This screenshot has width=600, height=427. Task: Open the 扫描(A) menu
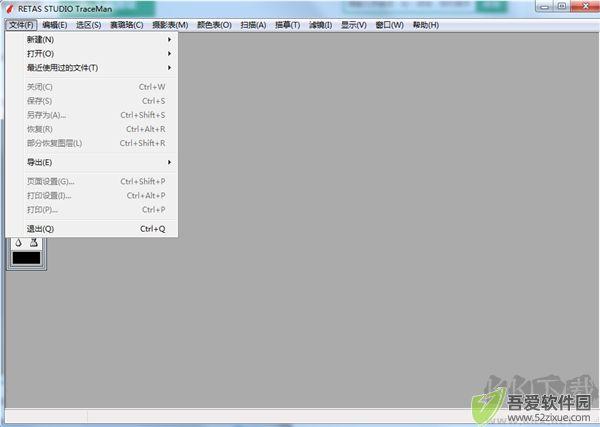pos(253,25)
